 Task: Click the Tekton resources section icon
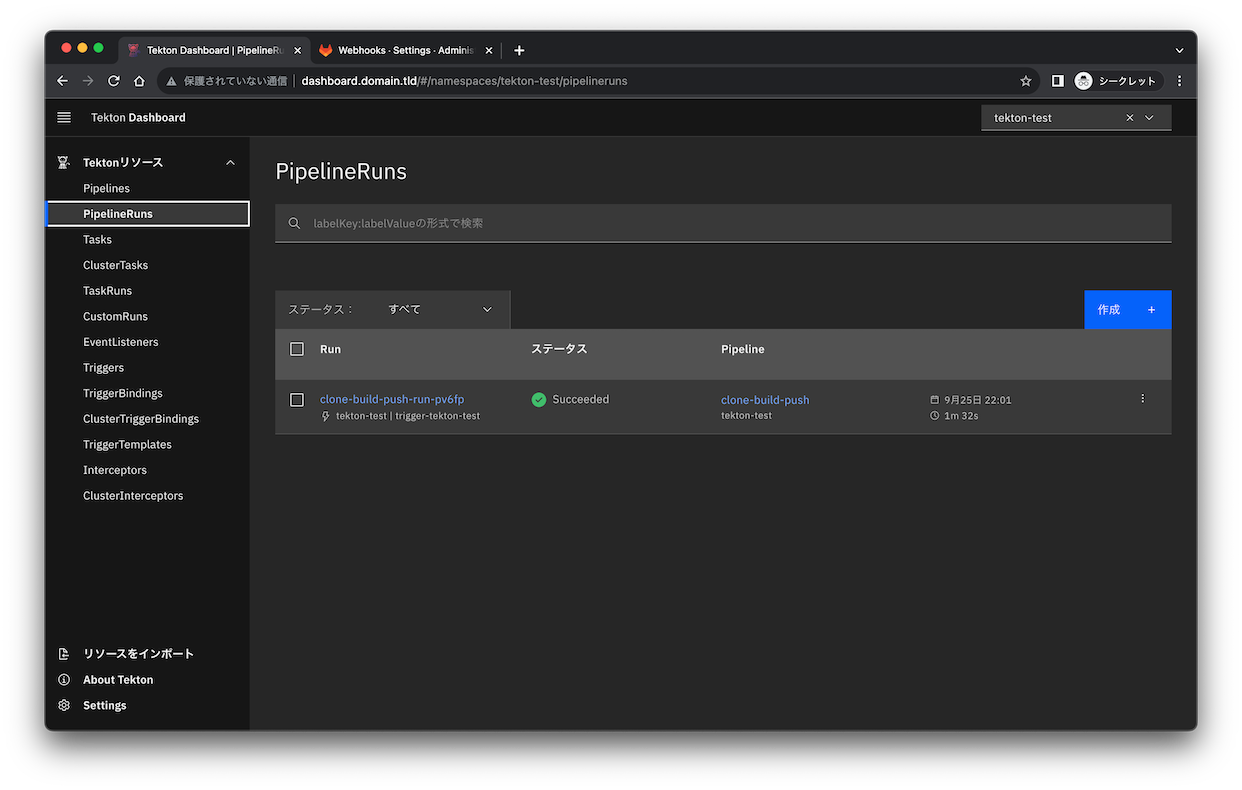(64, 162)
